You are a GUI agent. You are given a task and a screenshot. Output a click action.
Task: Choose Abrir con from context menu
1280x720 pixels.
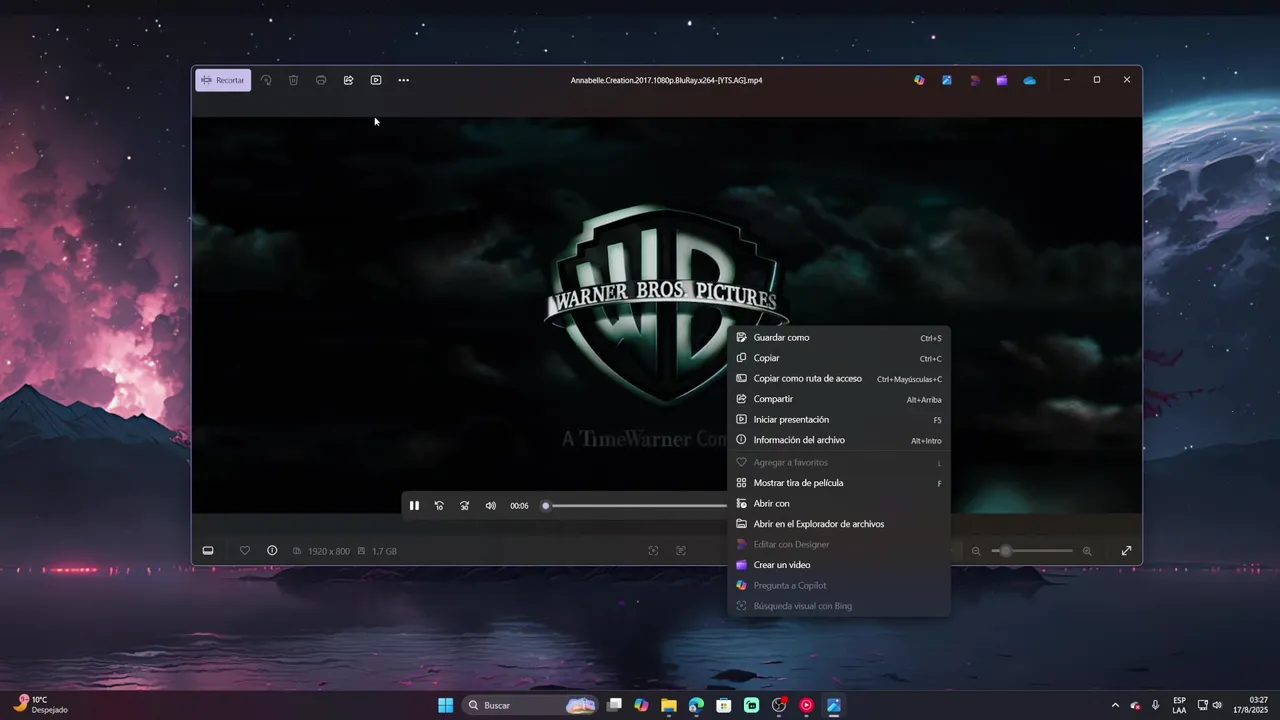coord(838,504)
